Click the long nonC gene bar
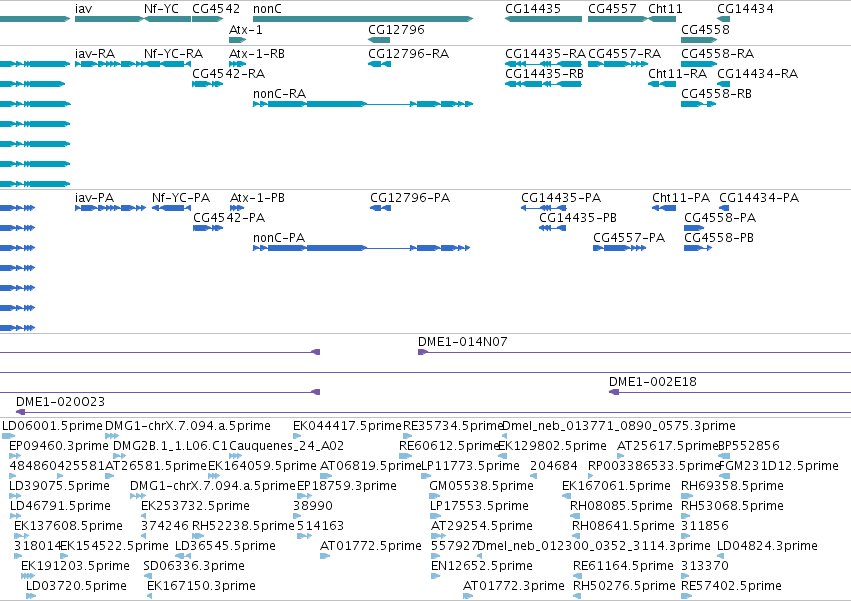Viewport: 851px width, 601px height. 363,19
